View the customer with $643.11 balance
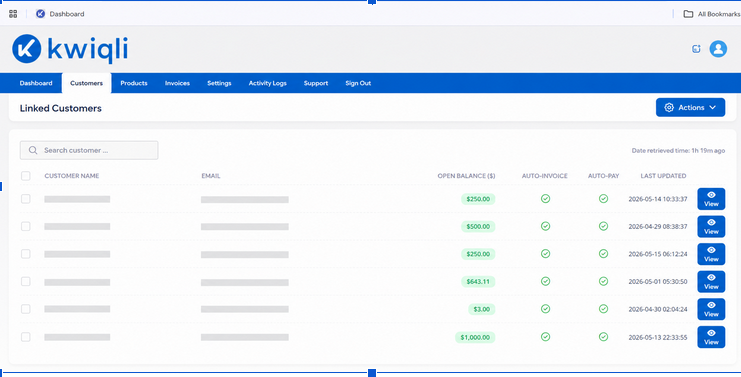The height and width of the screenshot is (377, 741). pyautogui.click(x=711, y=282)
